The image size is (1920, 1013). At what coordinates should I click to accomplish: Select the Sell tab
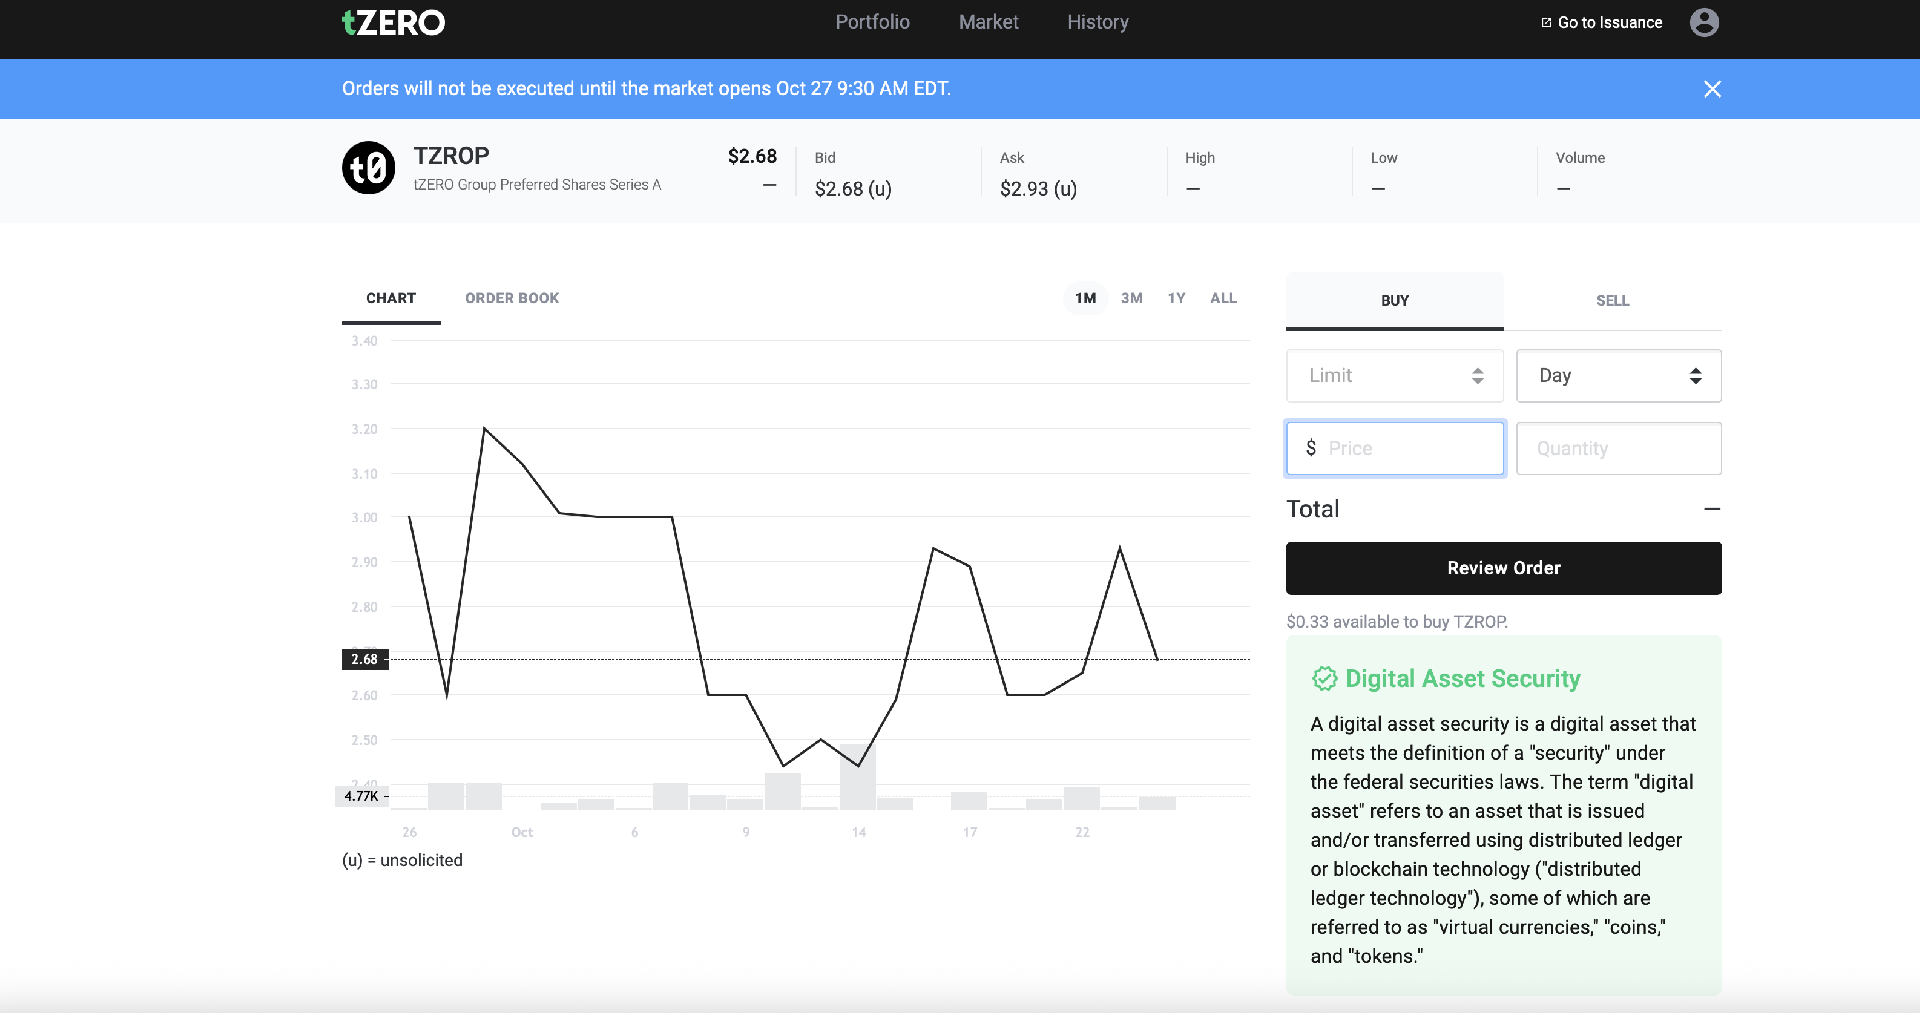click(1612, 301)
